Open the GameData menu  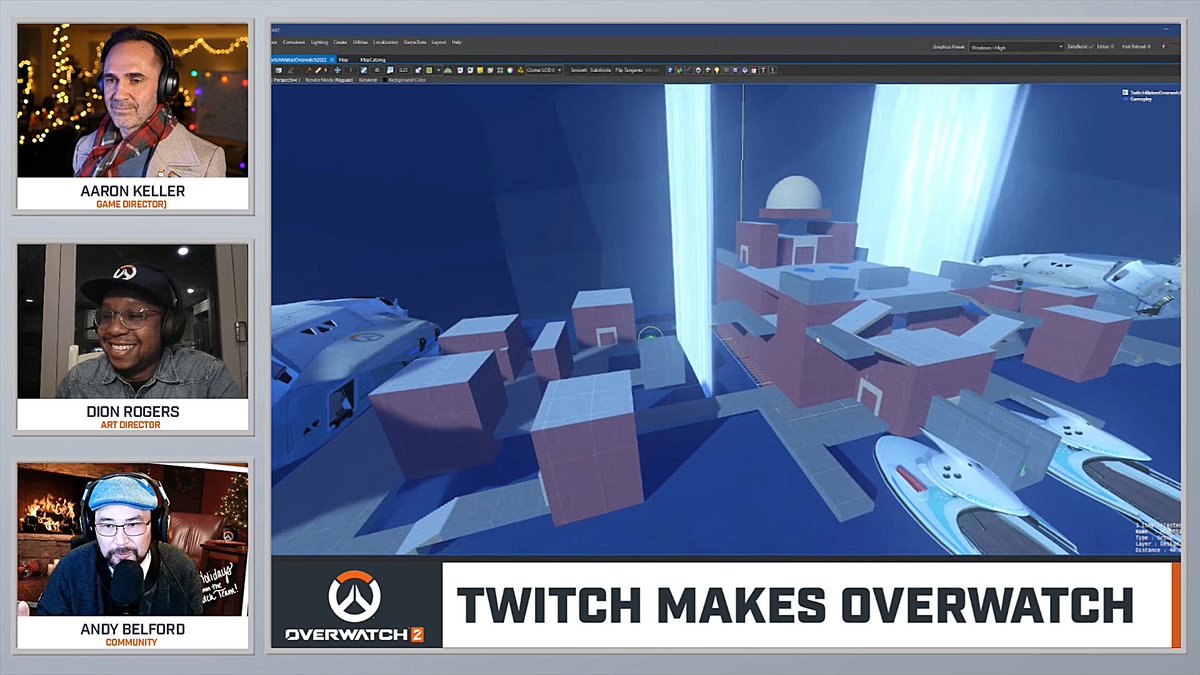[x=415, y=43]
